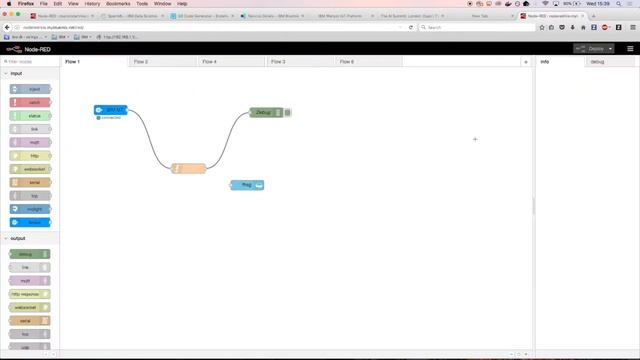This screenshot has width=640, height=360.
Task: Select the debug output node in palette
Action: [30, 254]
